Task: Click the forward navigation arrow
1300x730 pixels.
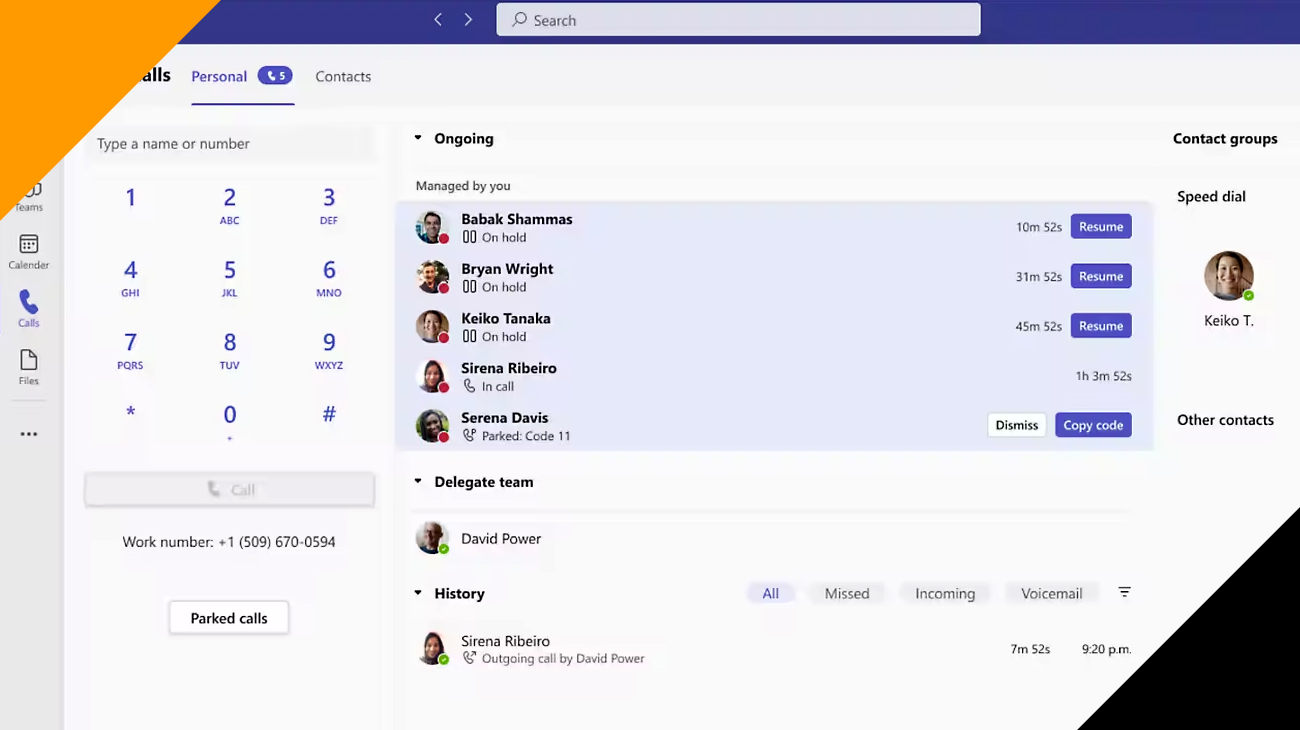Action: click(x=468, y=20)
